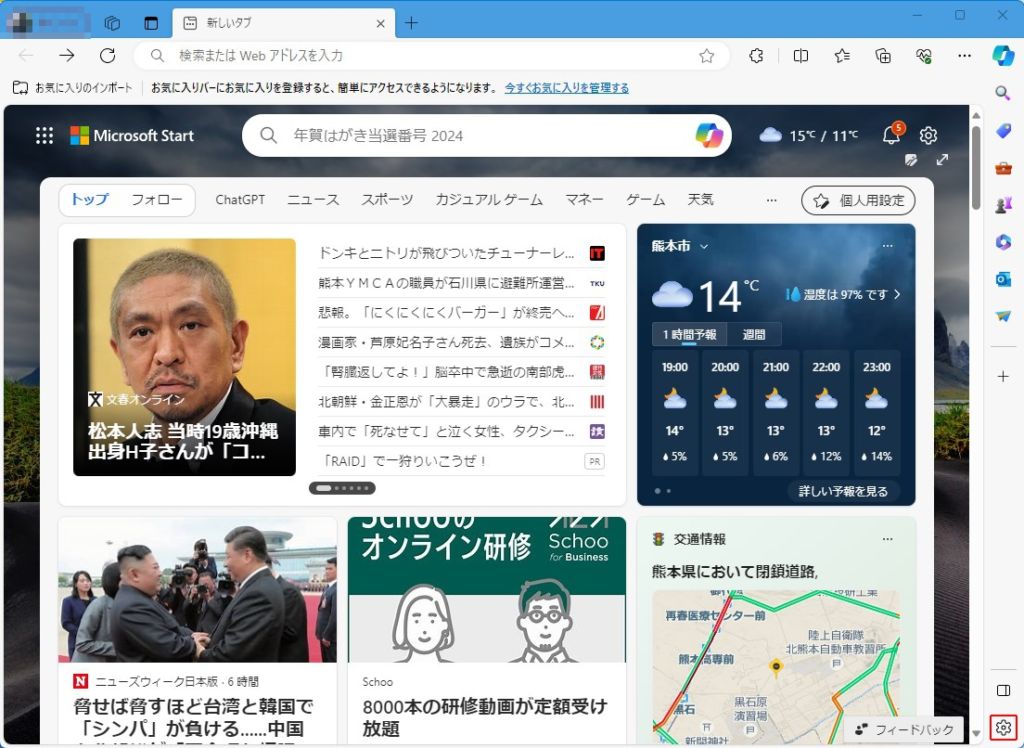This screenshot has width=1024, height=748.
Task: Switch the weather forecast to 週間 view
Action: 754,335
